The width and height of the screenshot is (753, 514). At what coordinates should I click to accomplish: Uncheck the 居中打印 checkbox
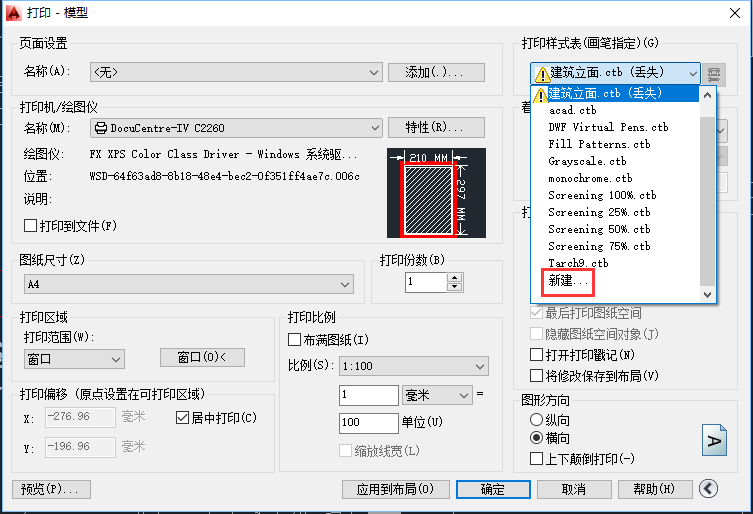(182, 417)
